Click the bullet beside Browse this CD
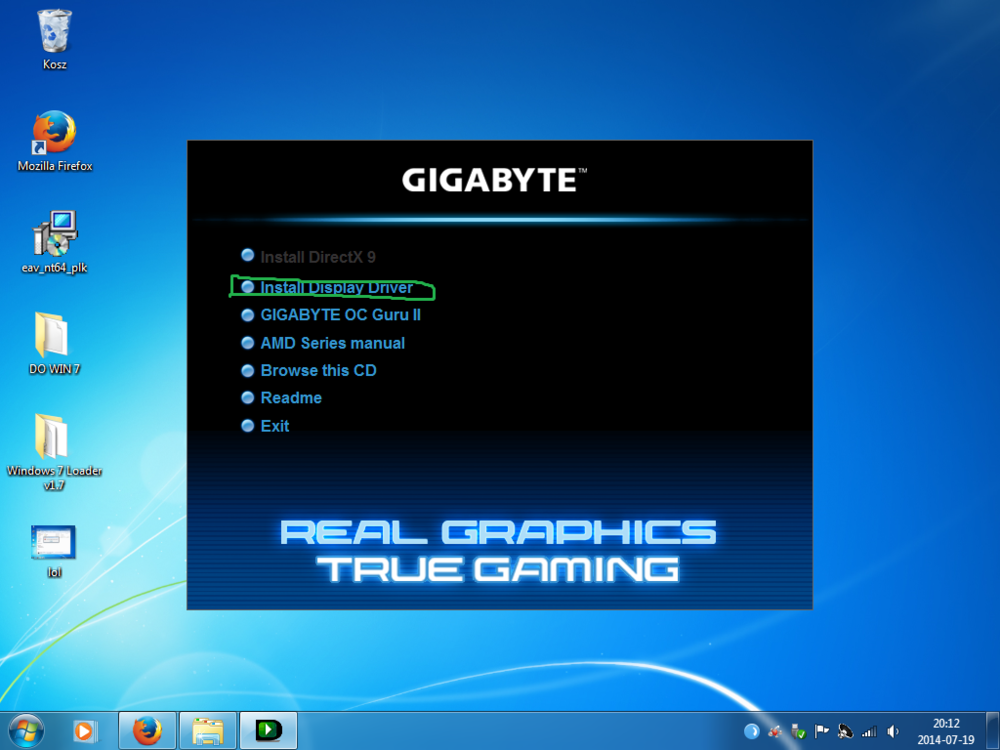Image resolution: width=1000 pixels, height=750 pixels. [x=247, y=370]
